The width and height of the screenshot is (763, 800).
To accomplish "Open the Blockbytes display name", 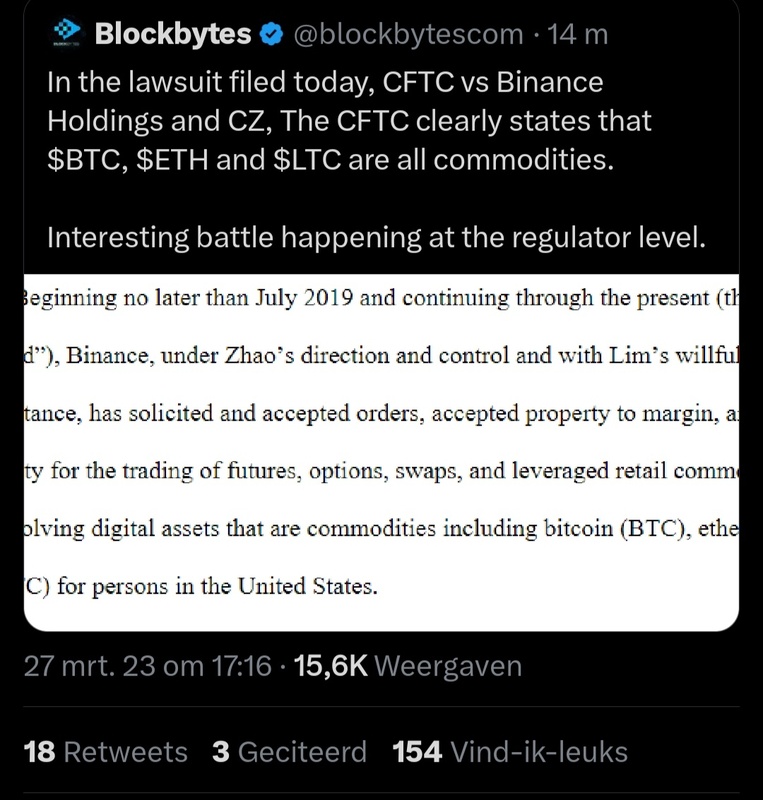I will tap(172, 35).
